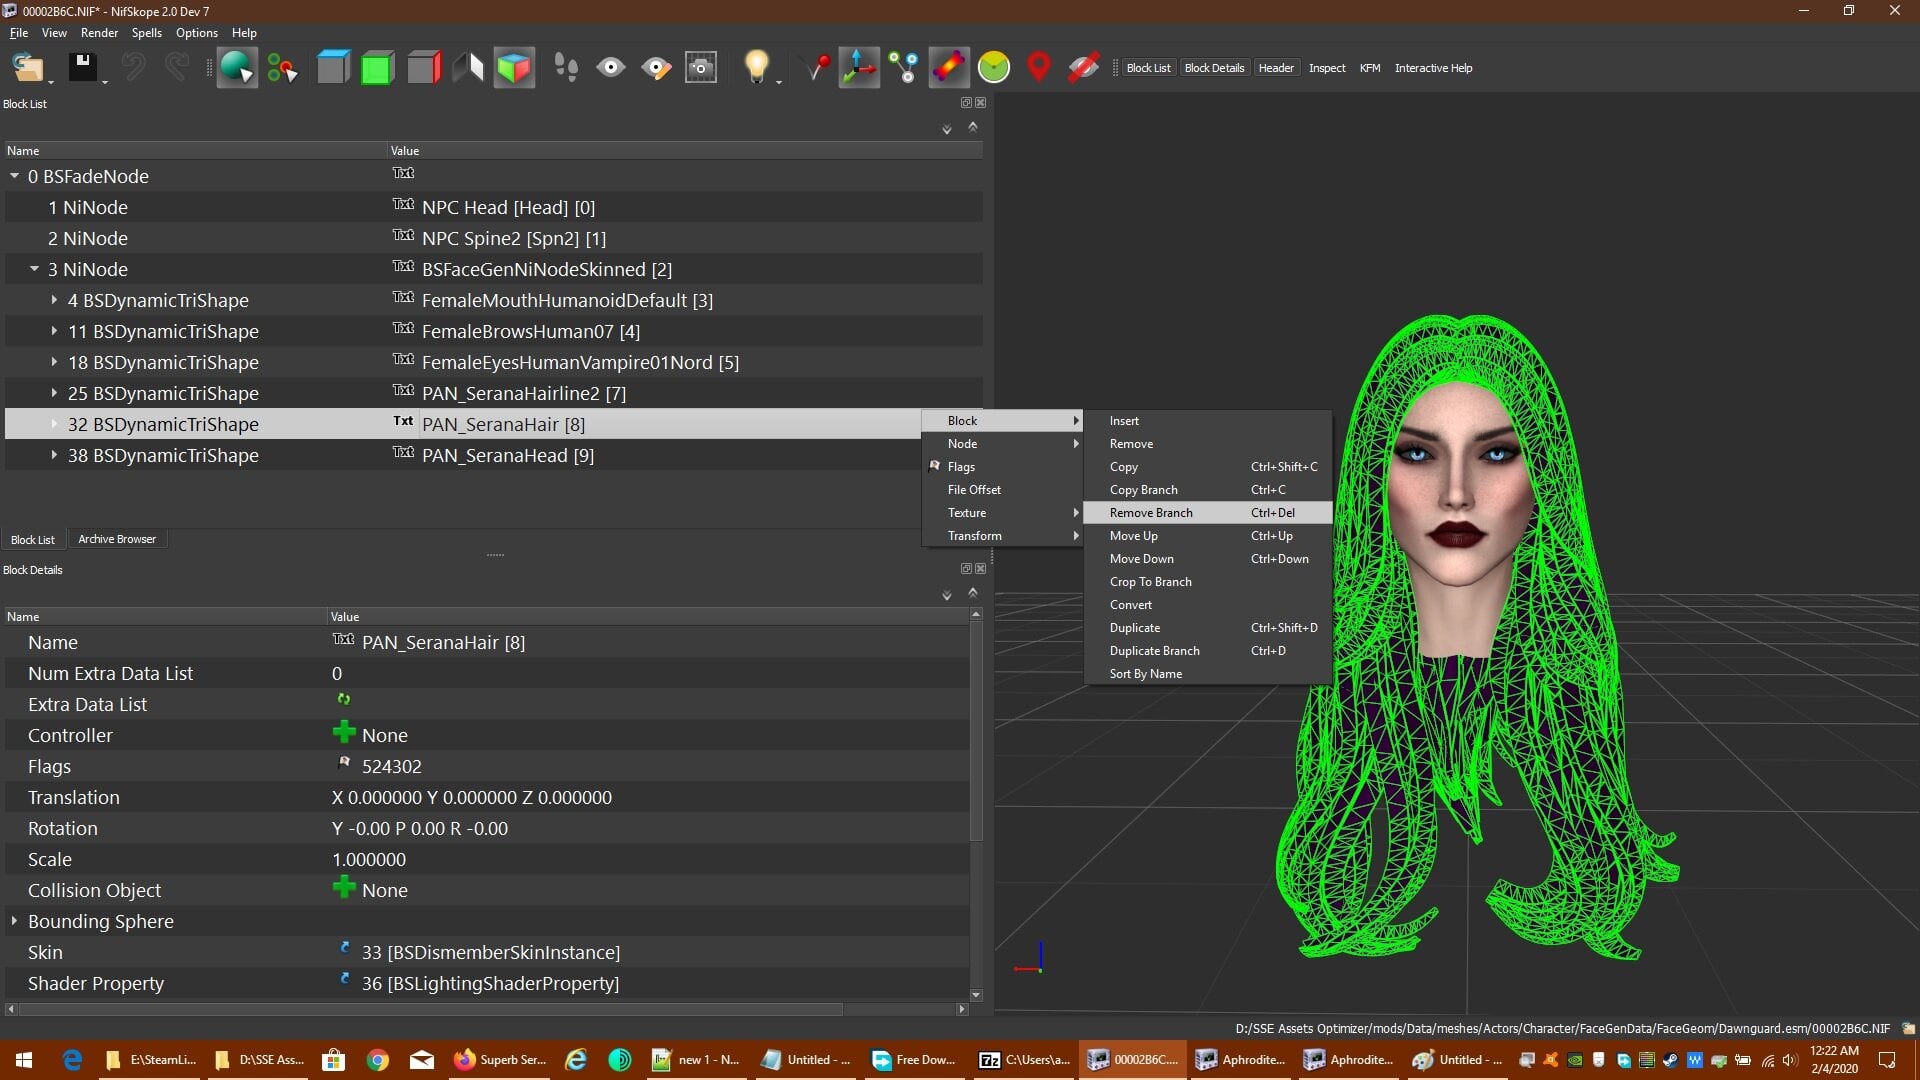Open the Save icon dropdown arrow

tap(105, 82)
